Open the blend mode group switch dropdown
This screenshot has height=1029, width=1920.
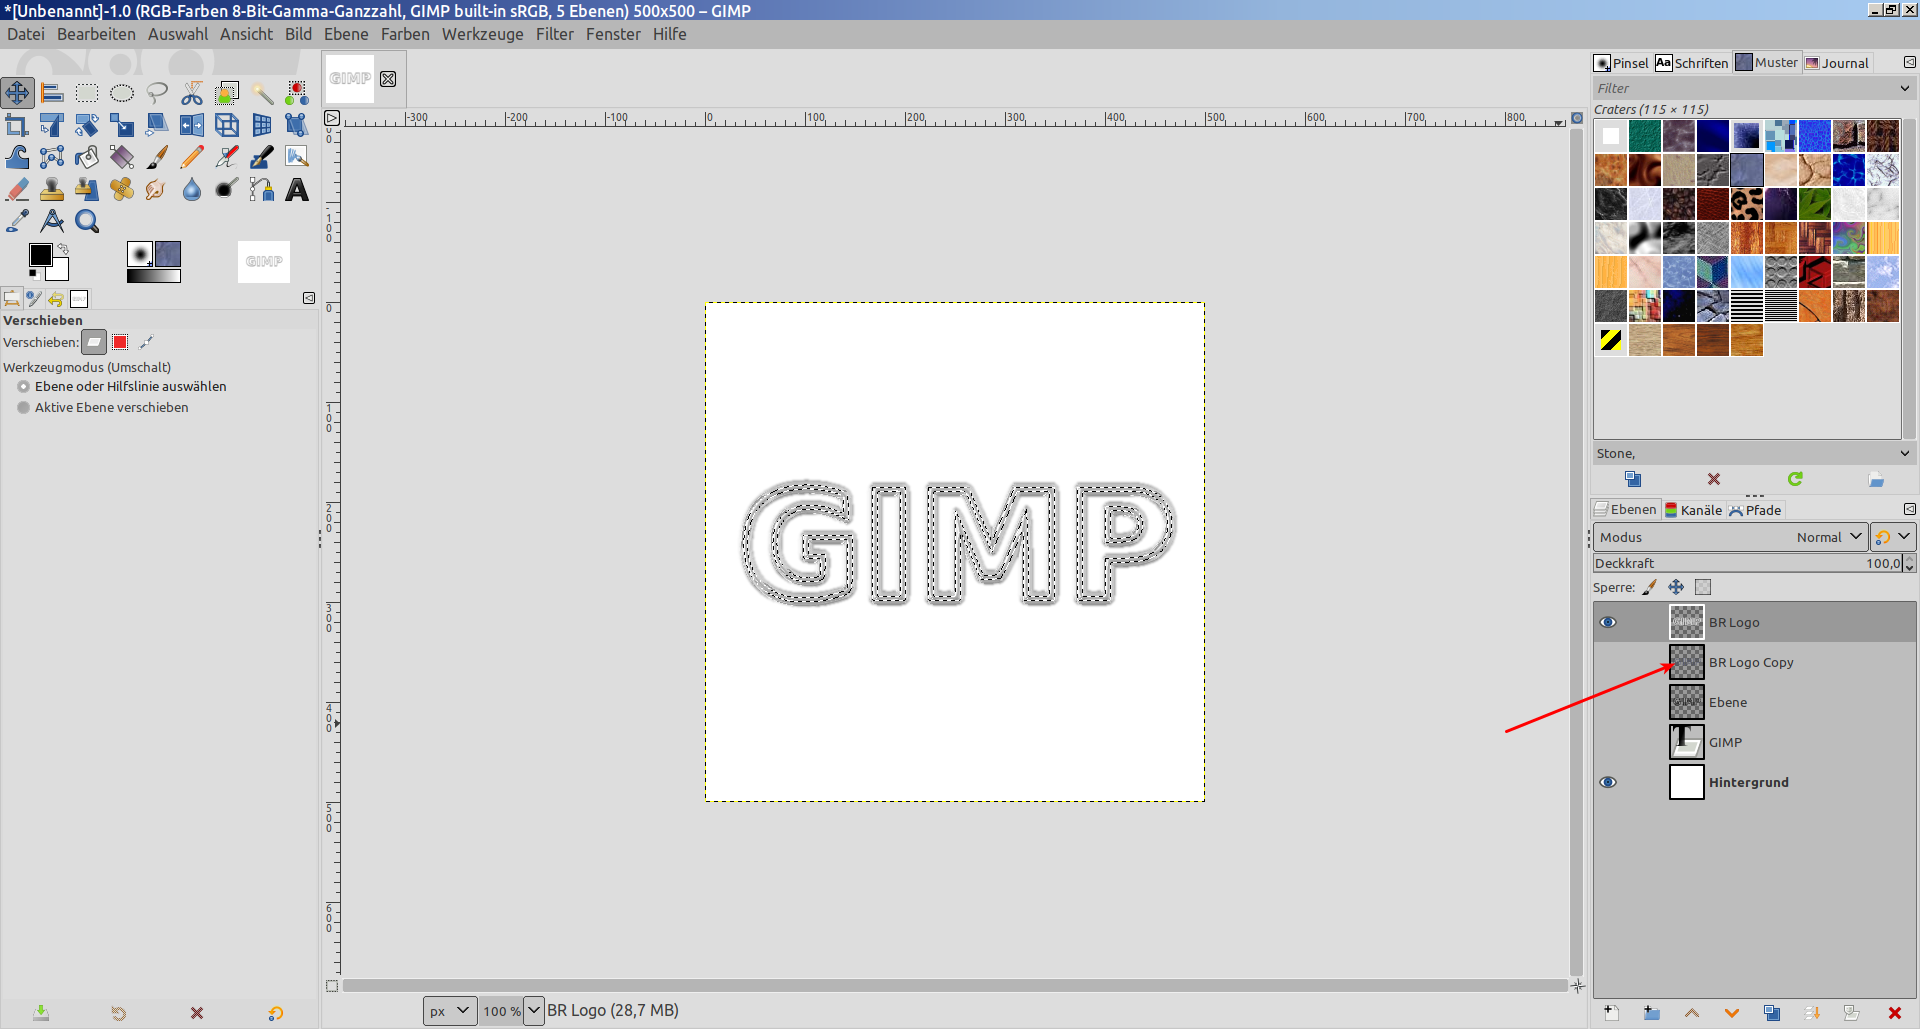coord(1893,537)
